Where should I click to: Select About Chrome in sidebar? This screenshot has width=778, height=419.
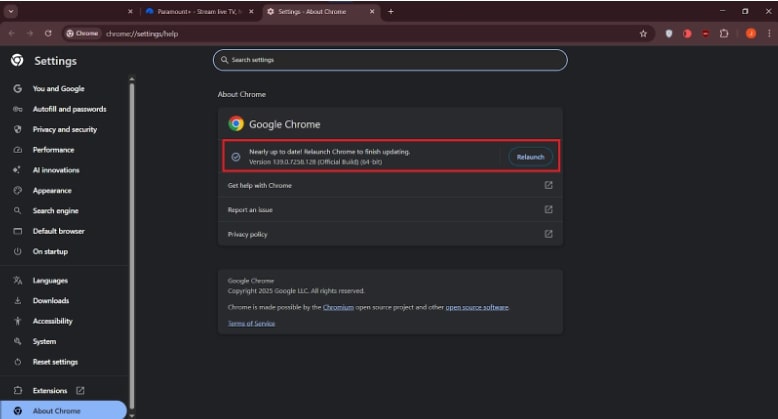pos(63,411)
